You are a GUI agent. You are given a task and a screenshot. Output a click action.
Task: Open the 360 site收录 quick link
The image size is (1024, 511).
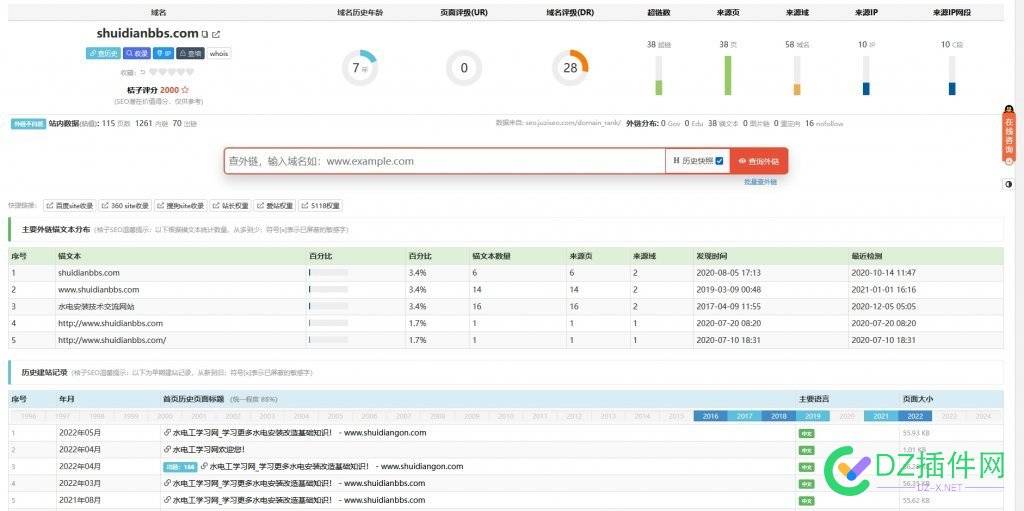pyautogui.click(x=125, y=206)
